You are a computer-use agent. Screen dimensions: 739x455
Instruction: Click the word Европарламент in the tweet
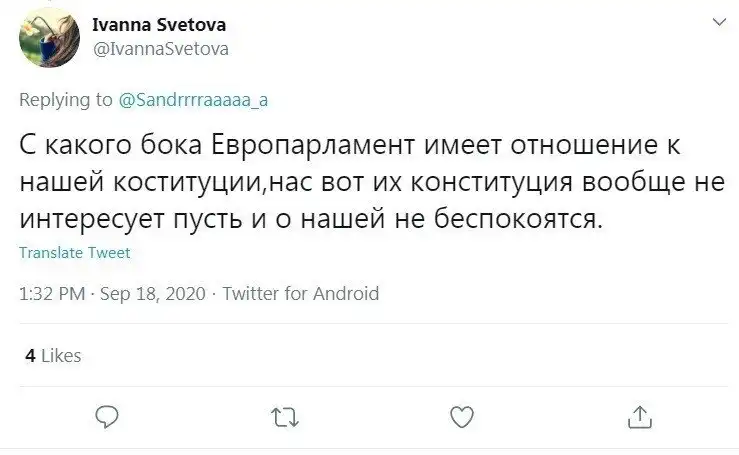tap(310, 145)
